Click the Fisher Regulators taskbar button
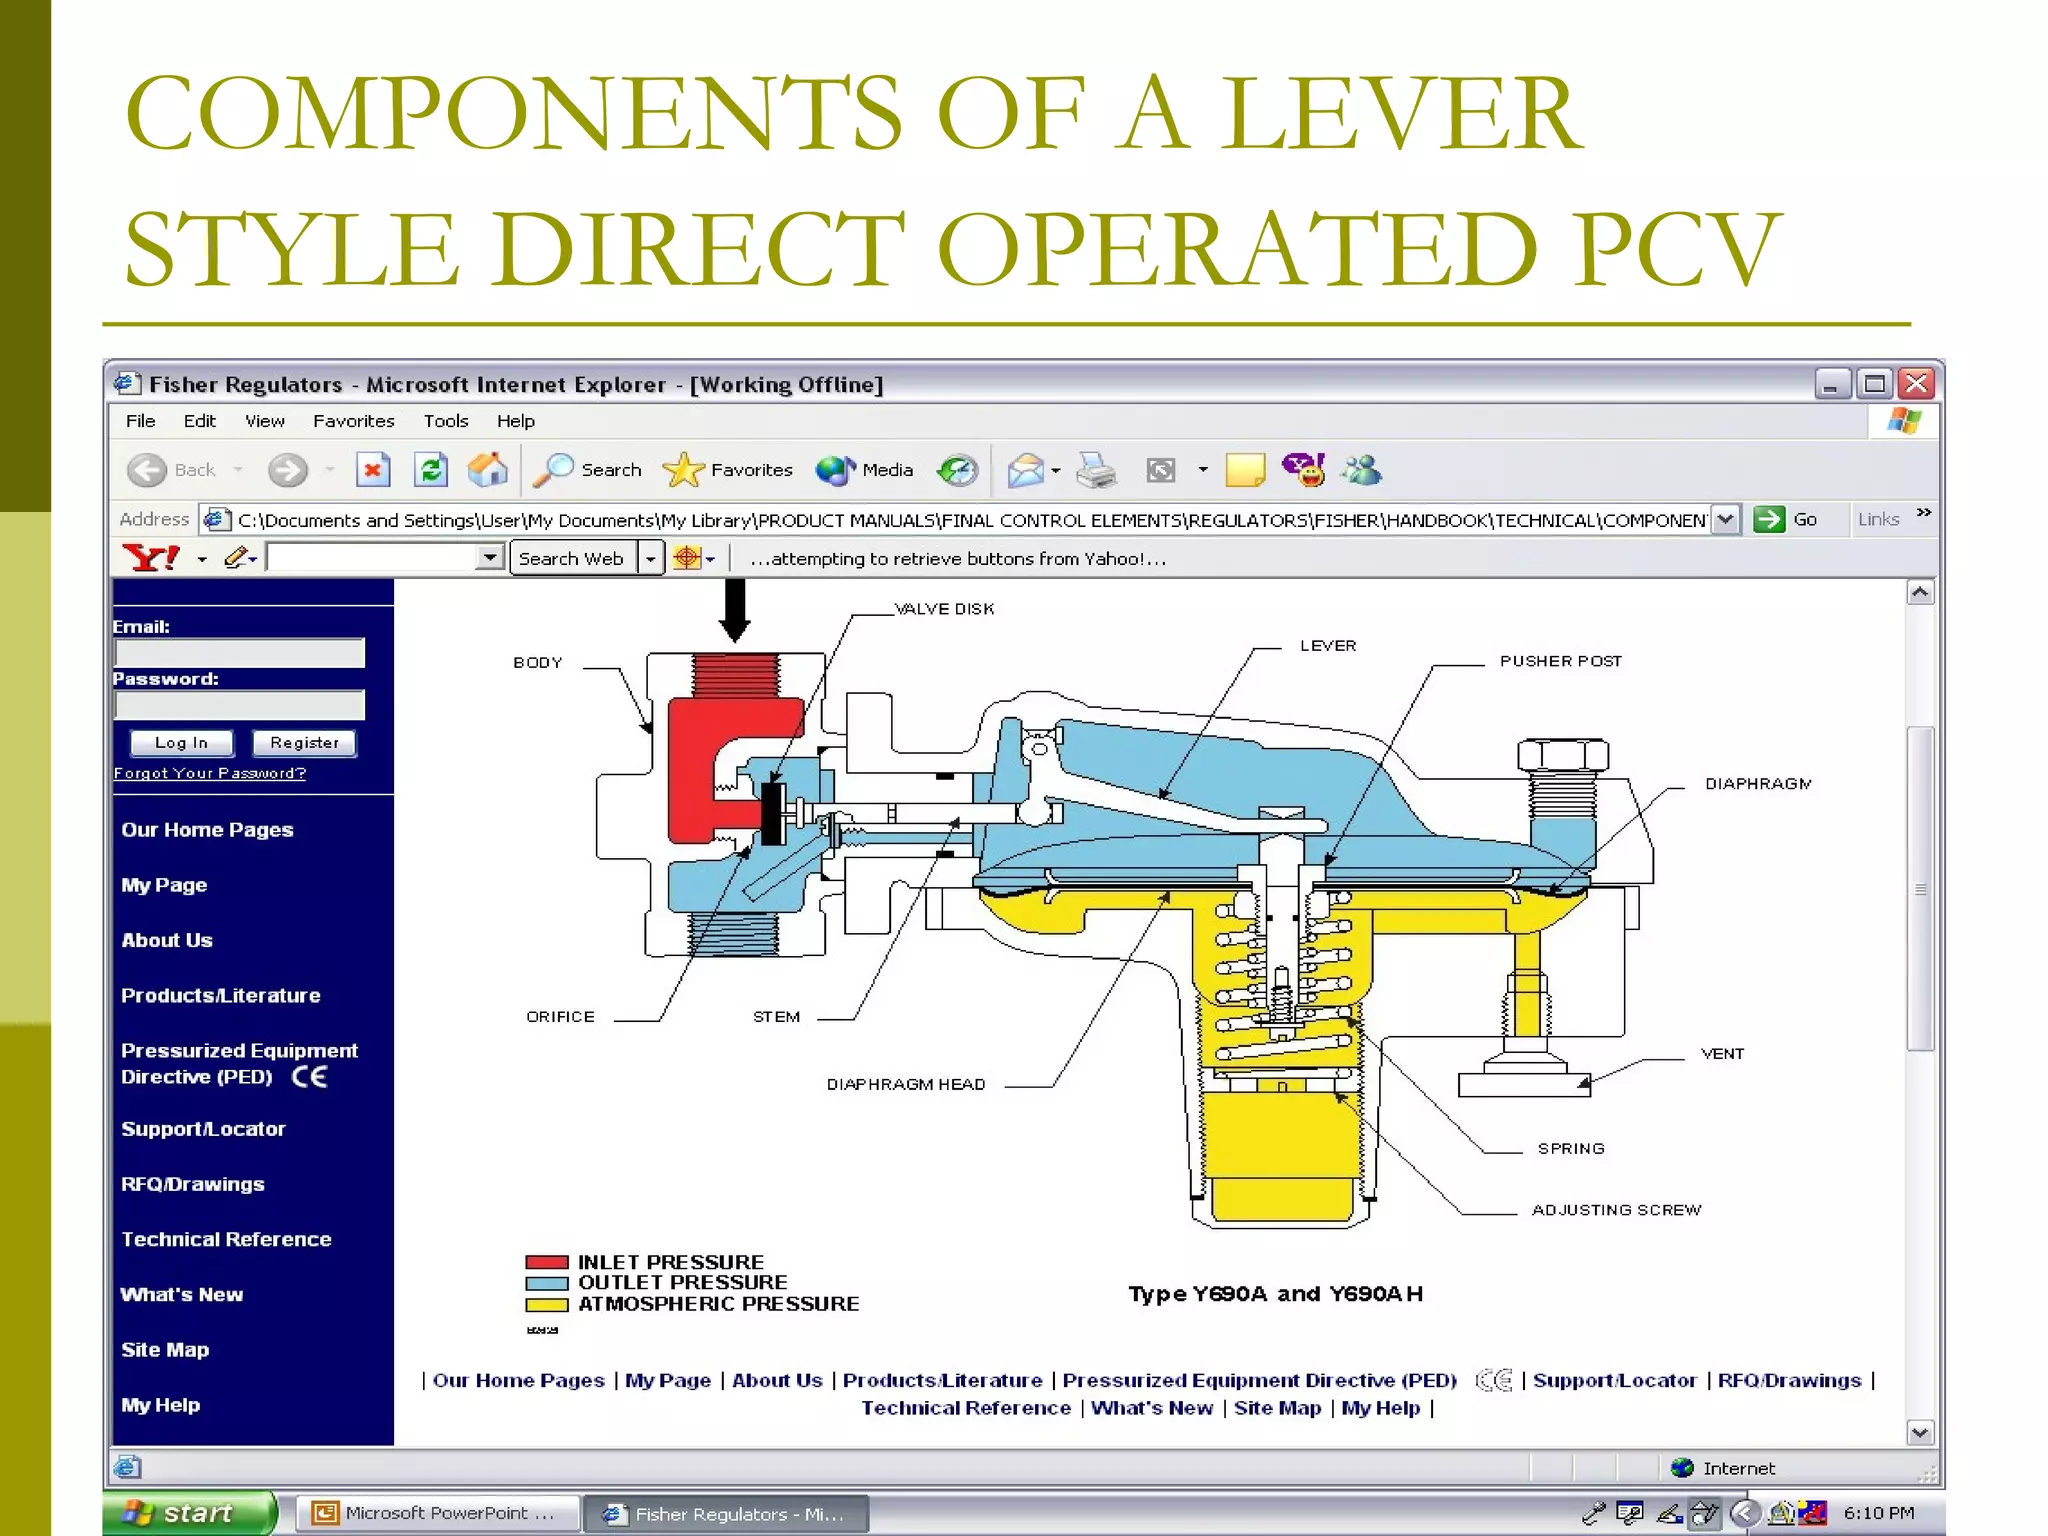Image resolution: width=2048 pixels, height=1536 pixels. 727,1514
